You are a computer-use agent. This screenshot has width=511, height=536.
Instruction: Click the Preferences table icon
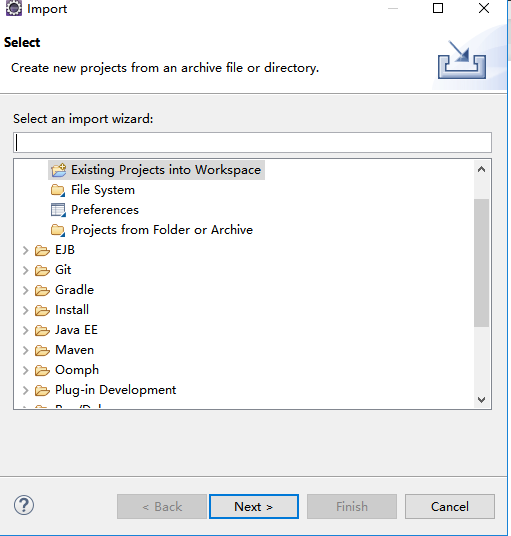pyautogui.click(x=58, y=210)
